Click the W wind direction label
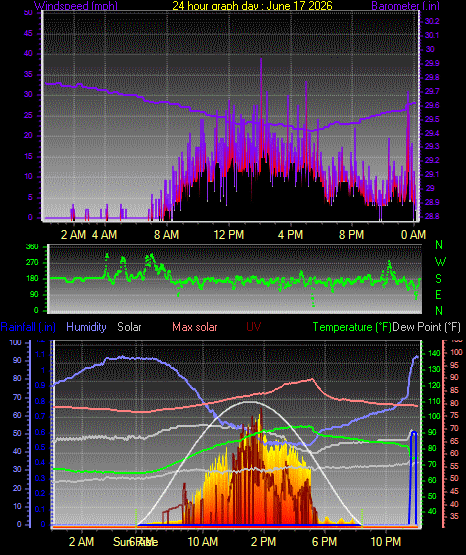The width and height of the screenshot is (466, 555). click(x=440, y=262)
